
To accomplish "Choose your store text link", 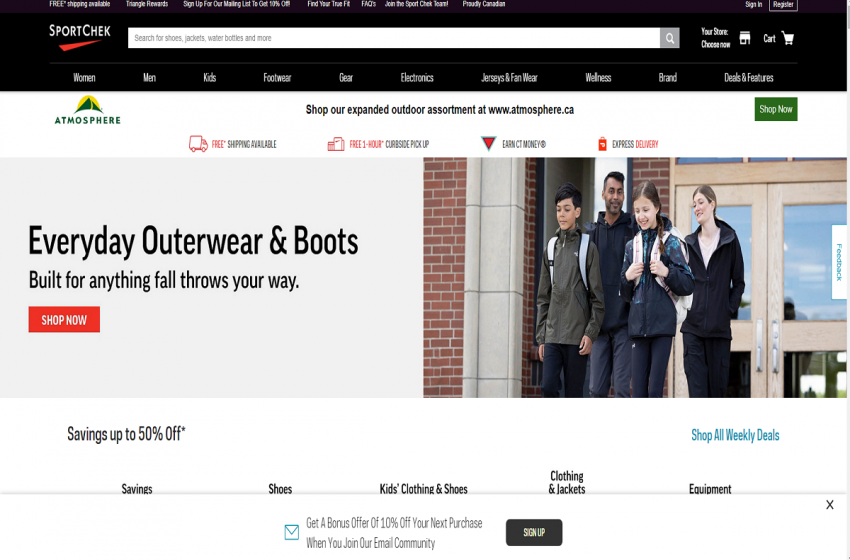I will click(x=716, y=38).
